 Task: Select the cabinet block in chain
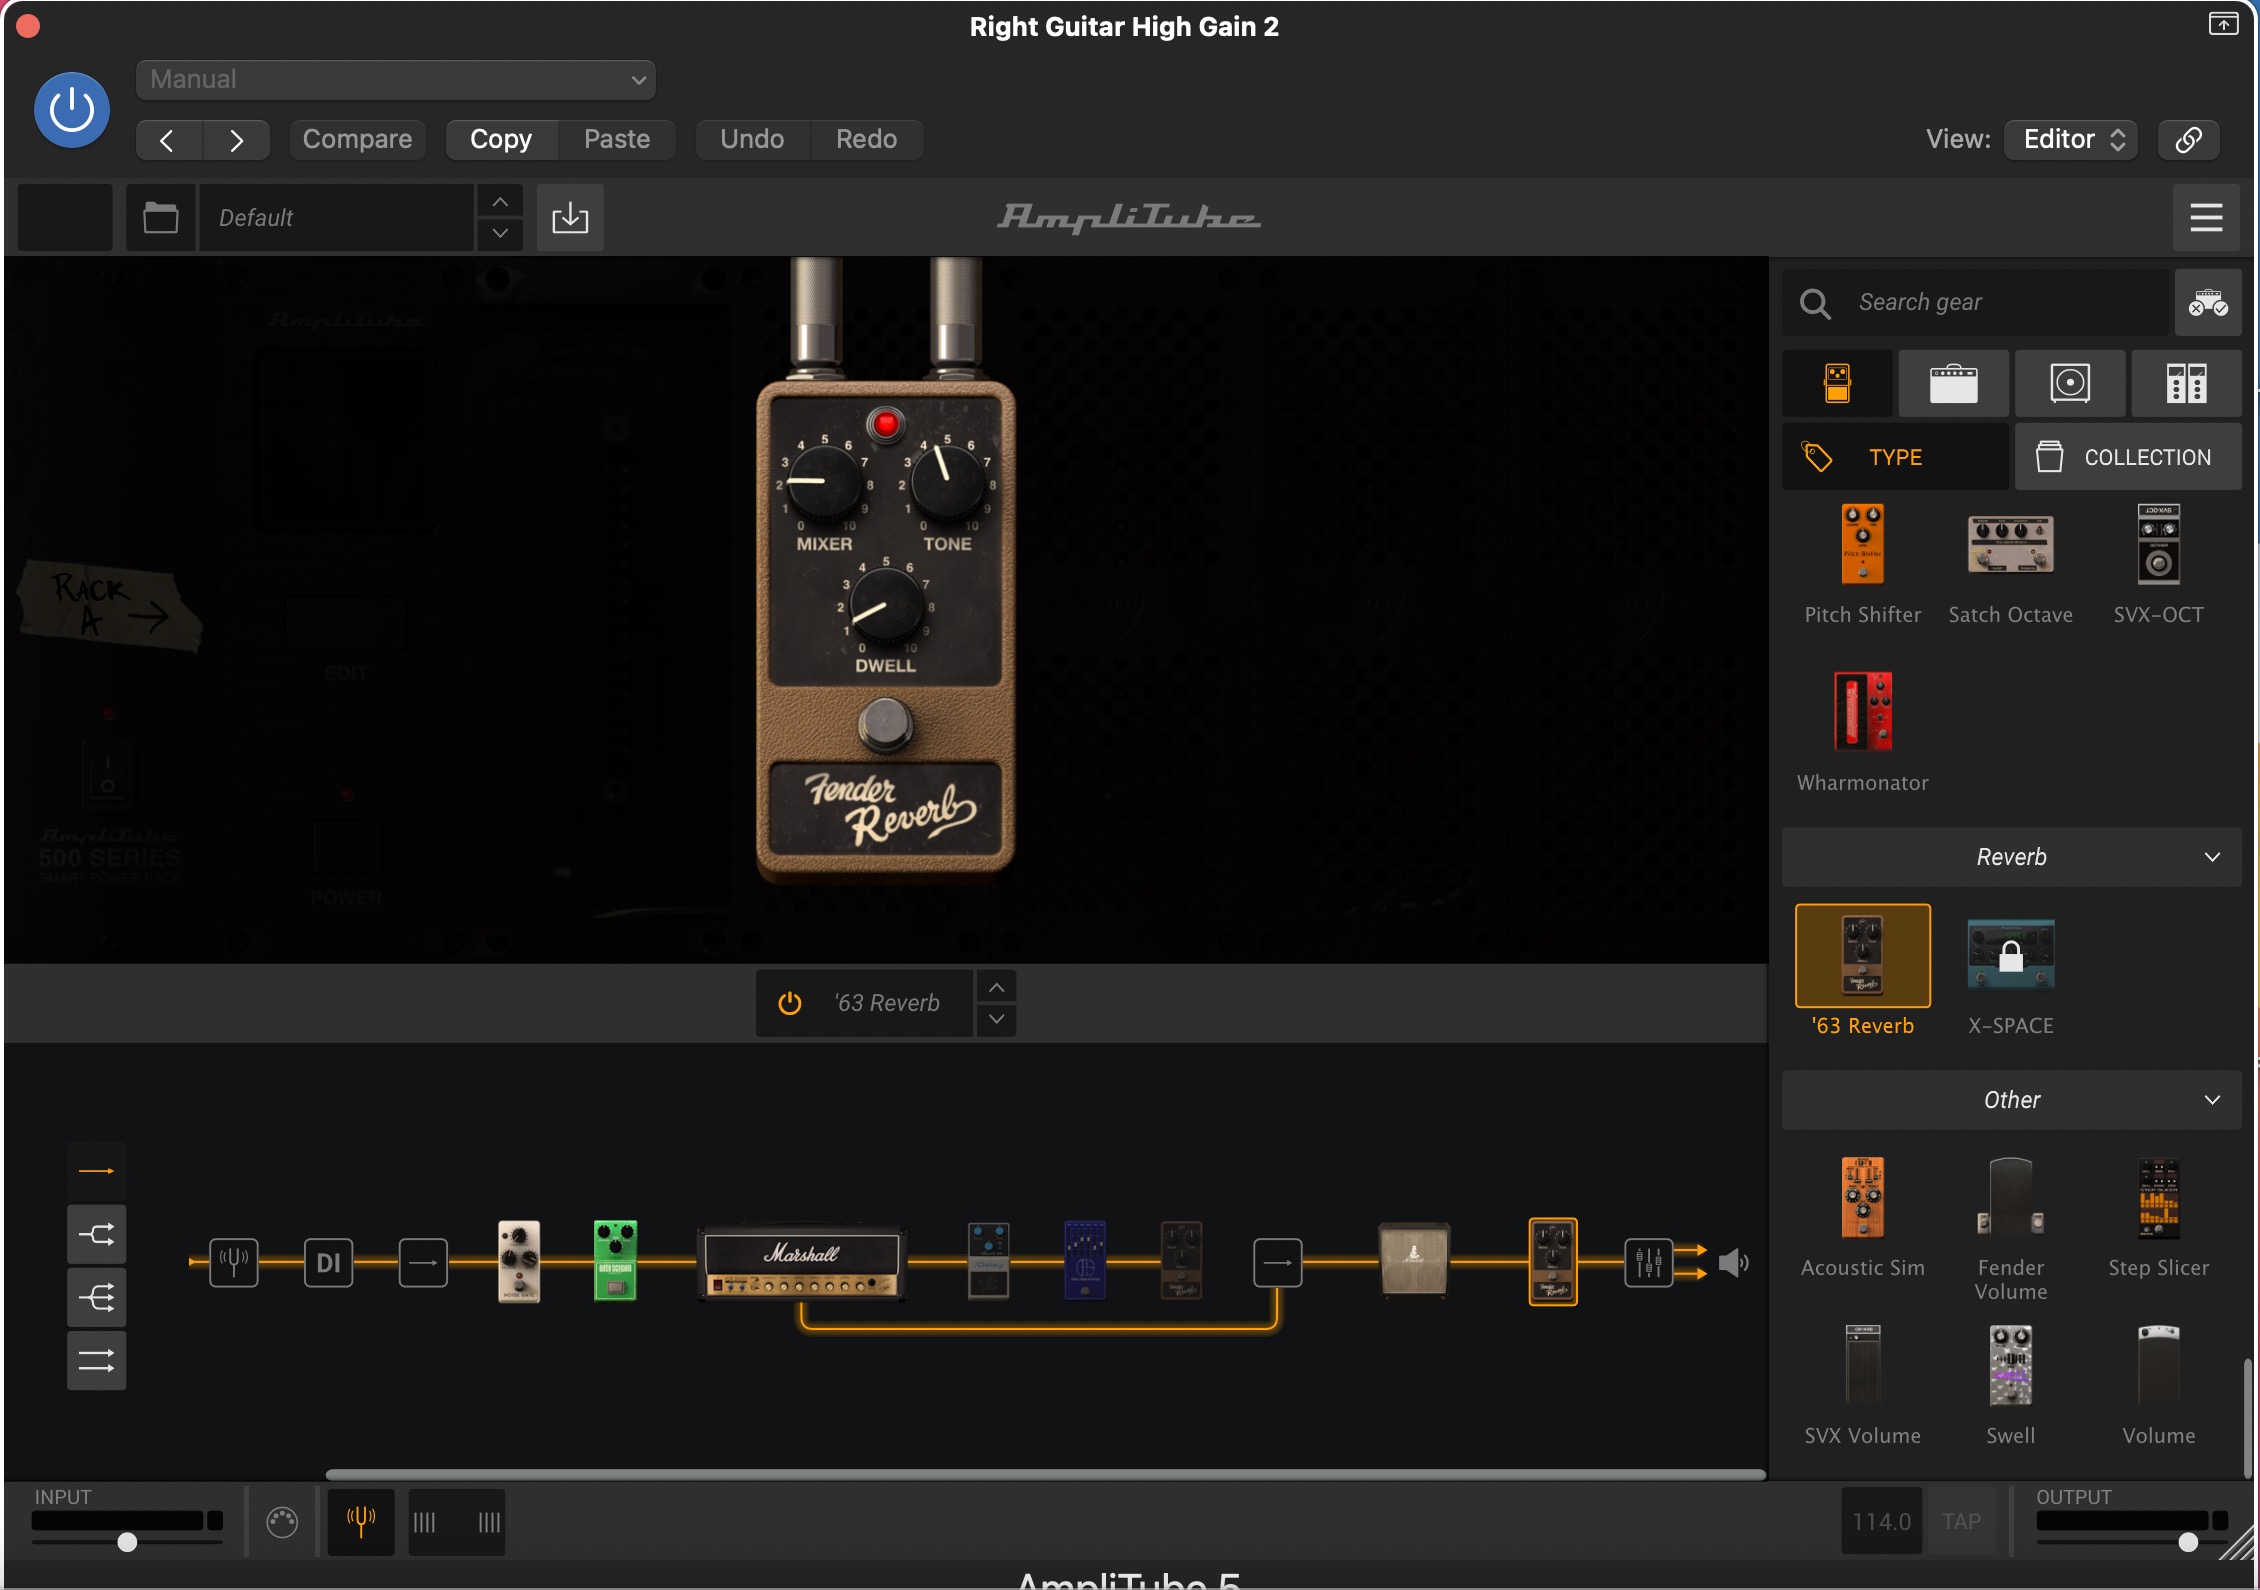click(x=1413, y=1259)
